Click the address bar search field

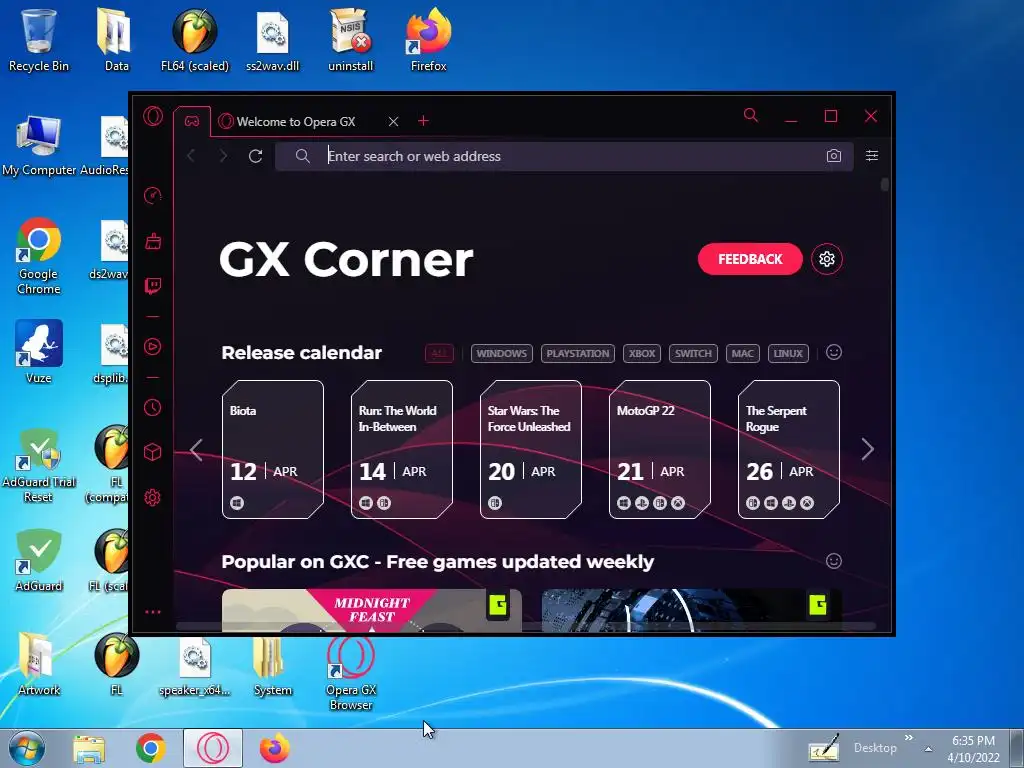pyautogui.click(x=564, y=156)
